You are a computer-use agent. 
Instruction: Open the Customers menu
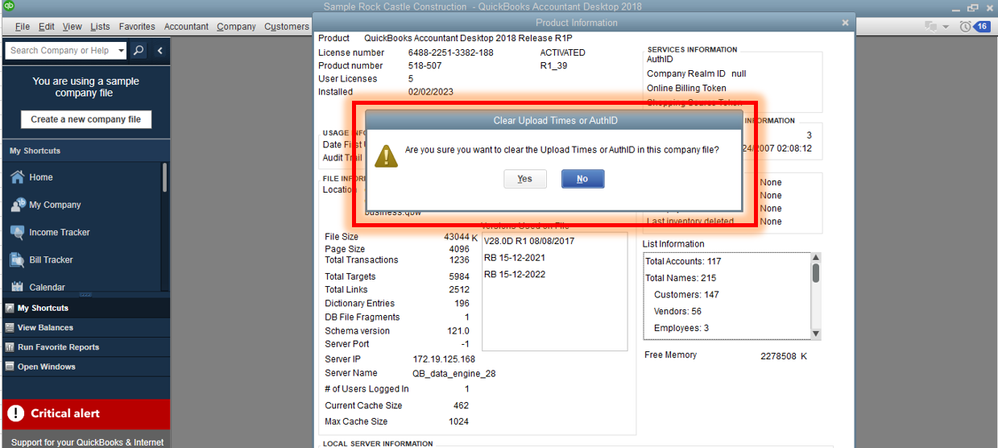click(286, 27)
